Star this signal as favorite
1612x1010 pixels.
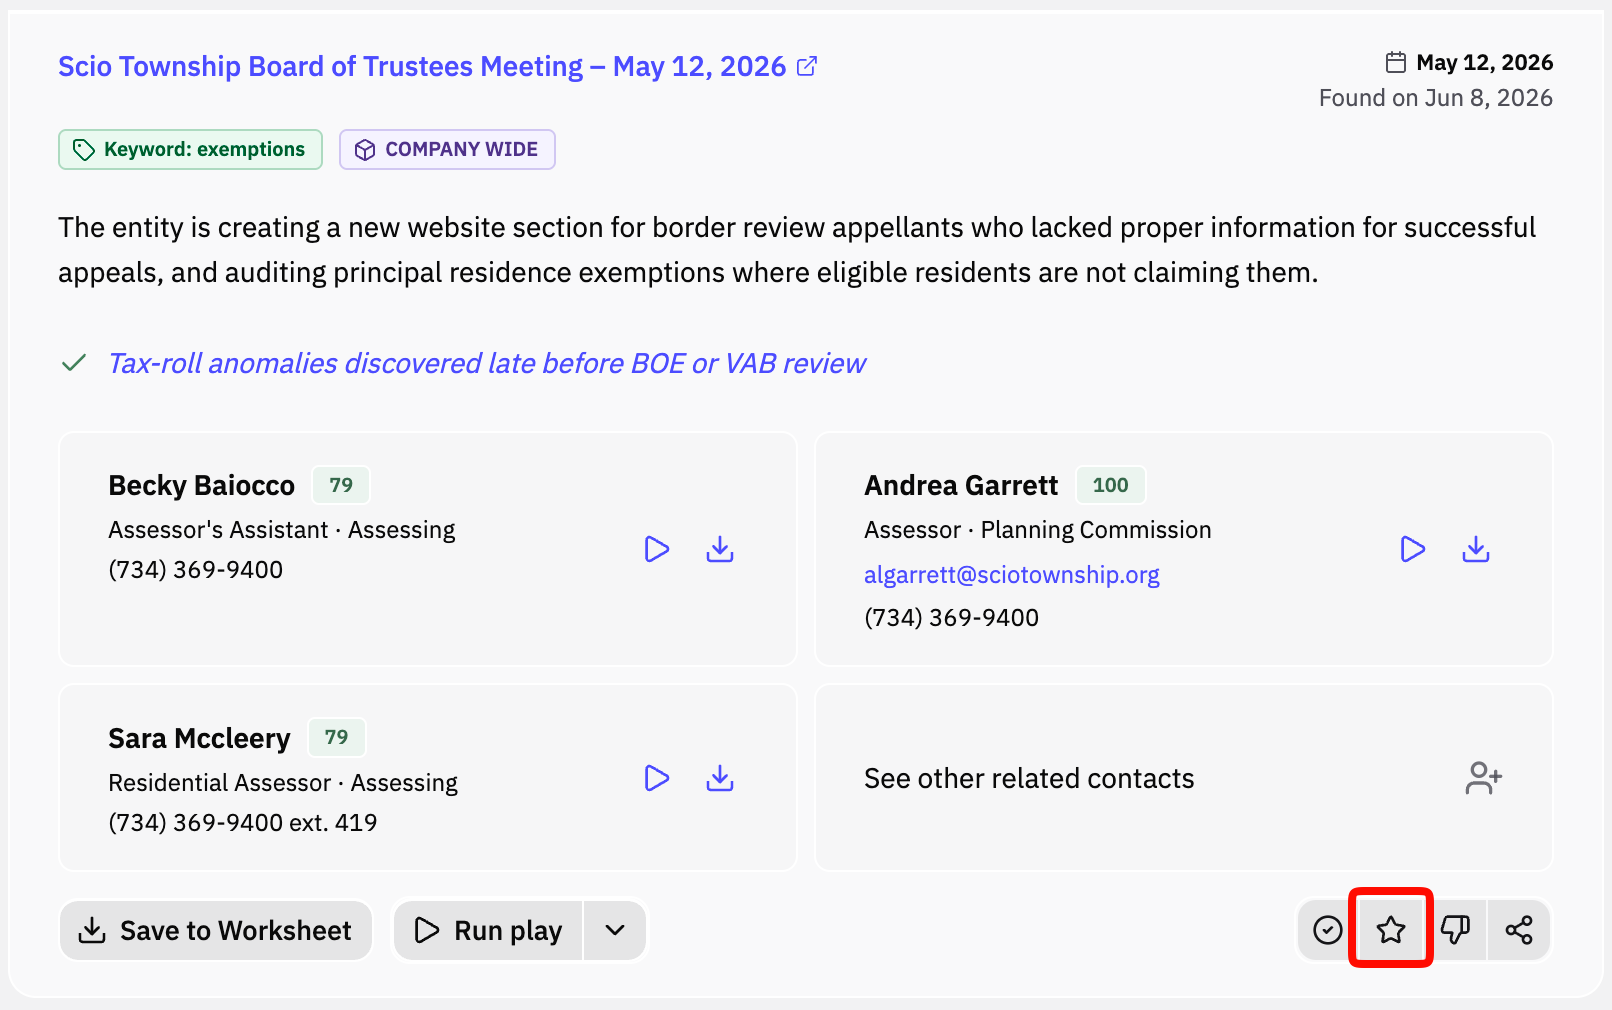click(x=1391, y=930)
